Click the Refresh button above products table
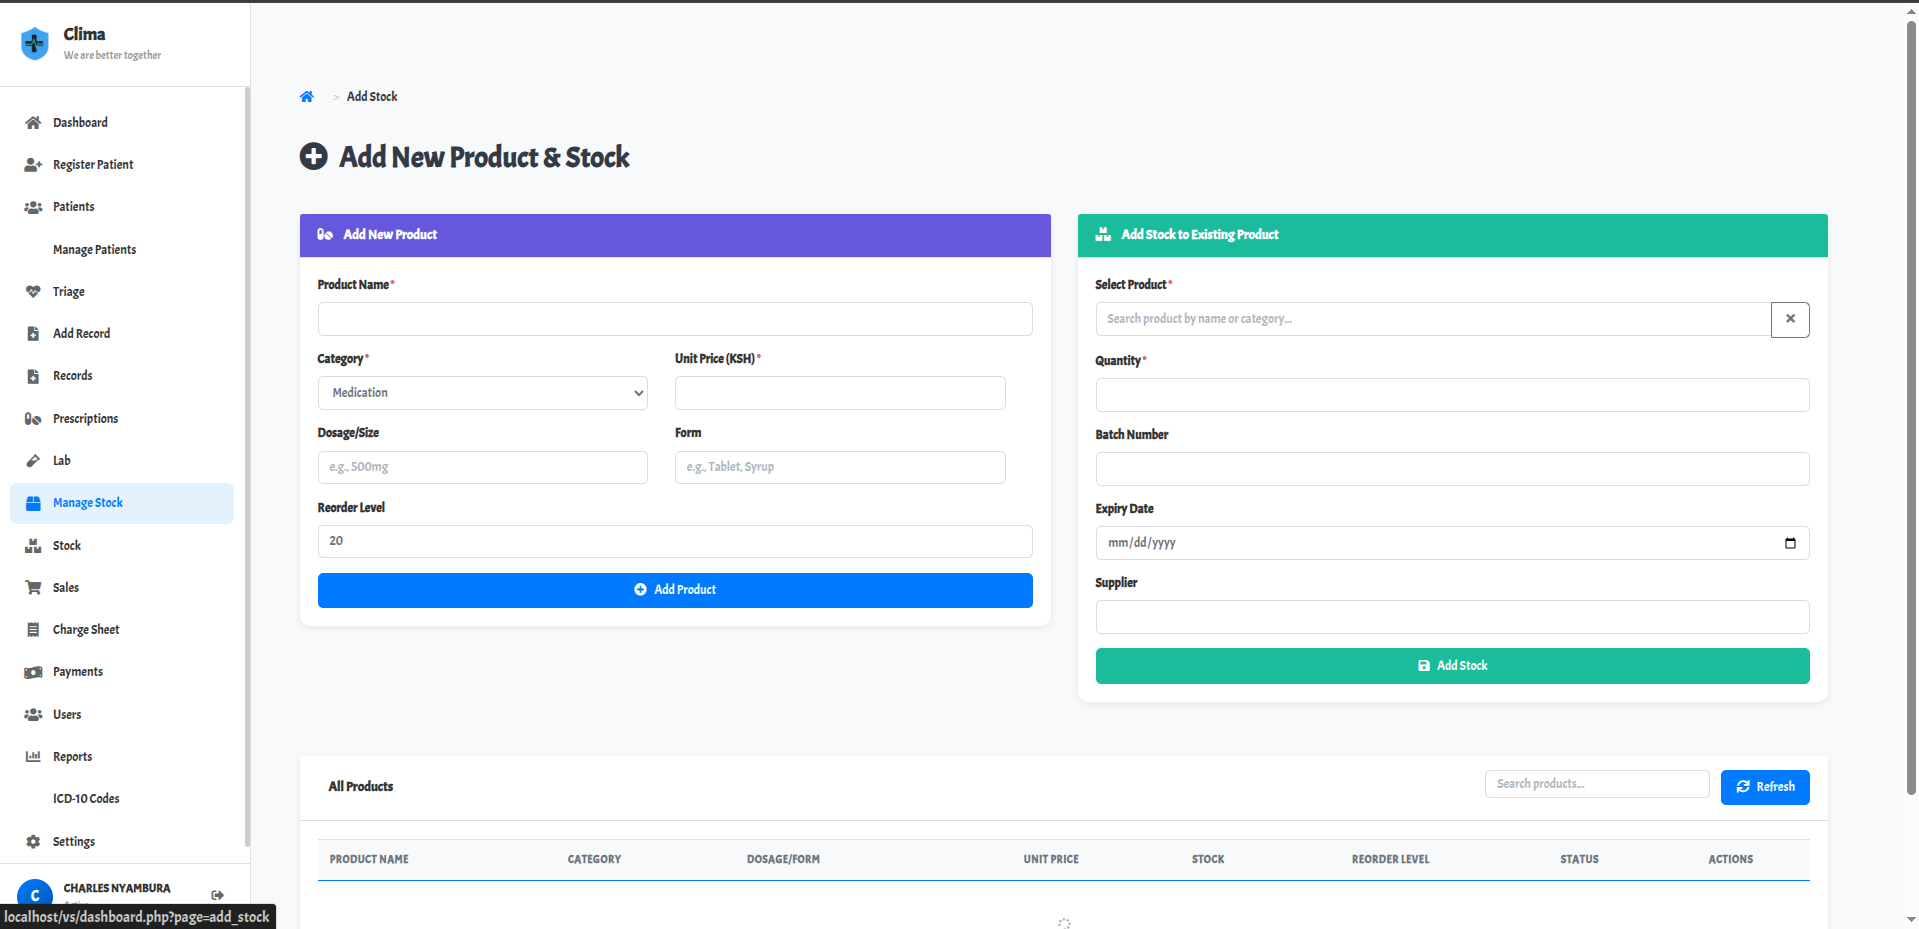The image size is (1919, 929). tap(1764, 787)
